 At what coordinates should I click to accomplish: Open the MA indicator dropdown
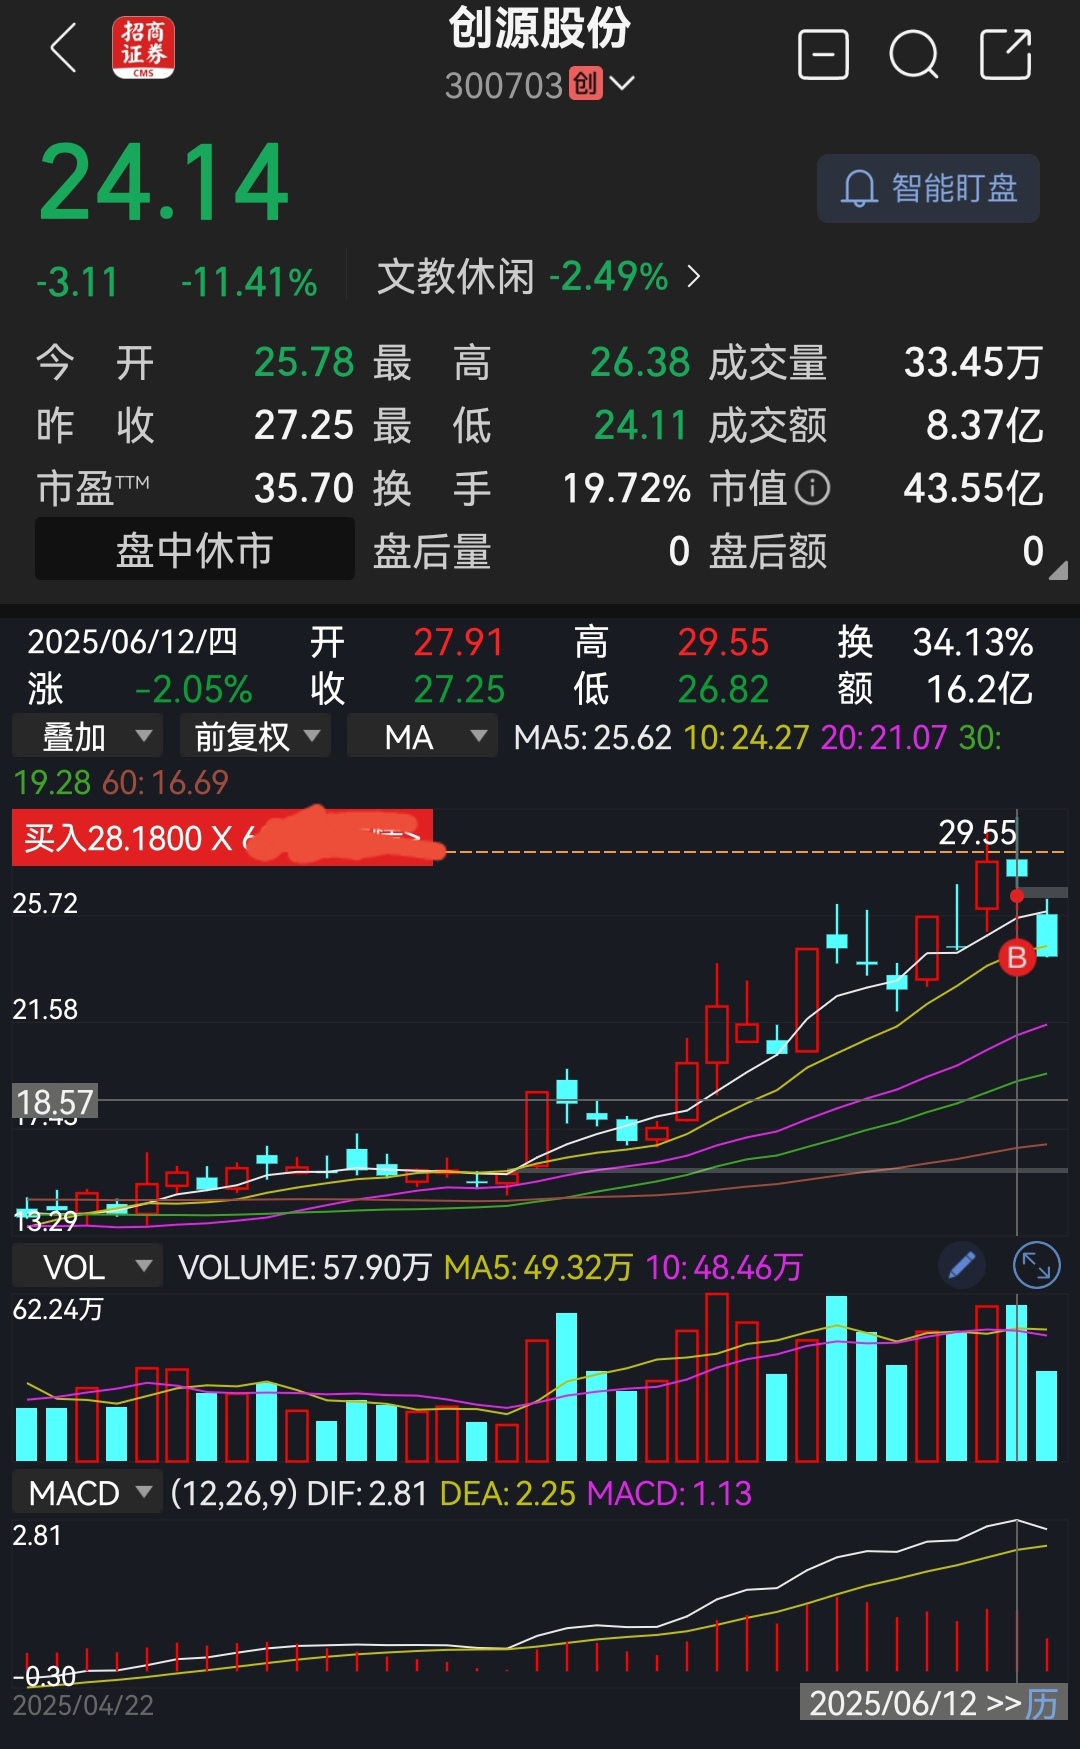click(x=422, y=737)
